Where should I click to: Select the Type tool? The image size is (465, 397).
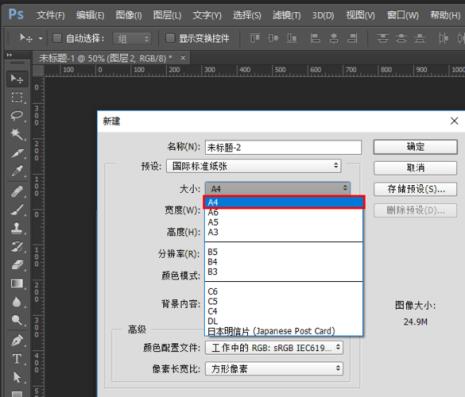click(17, 359)
